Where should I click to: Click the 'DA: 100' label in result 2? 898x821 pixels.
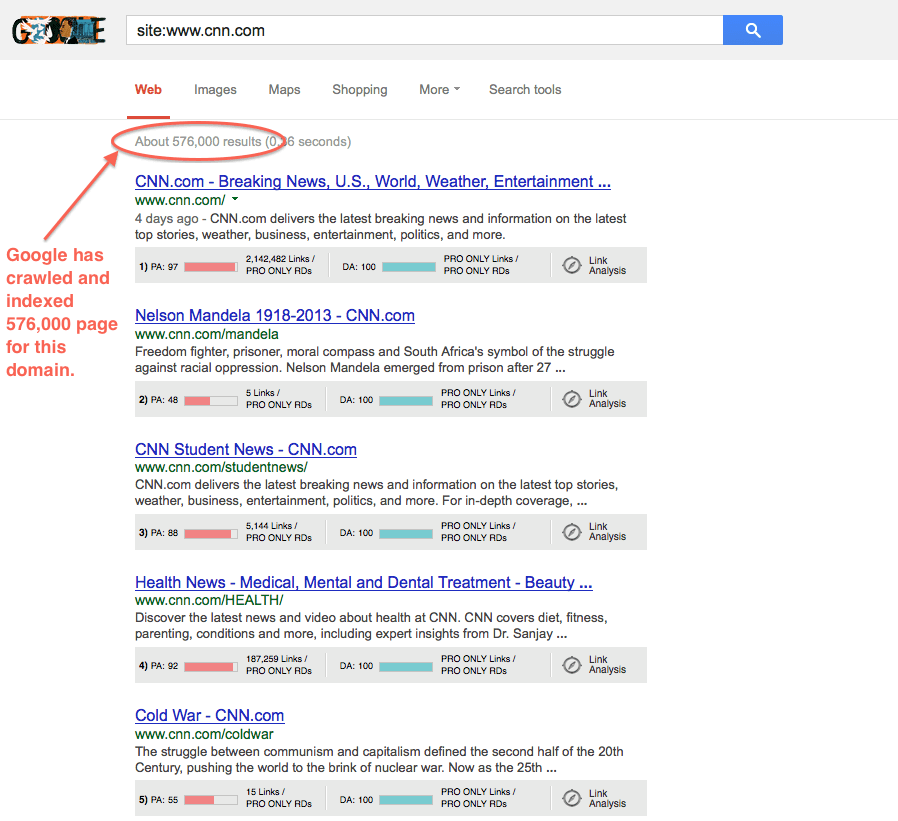point(356,400)
